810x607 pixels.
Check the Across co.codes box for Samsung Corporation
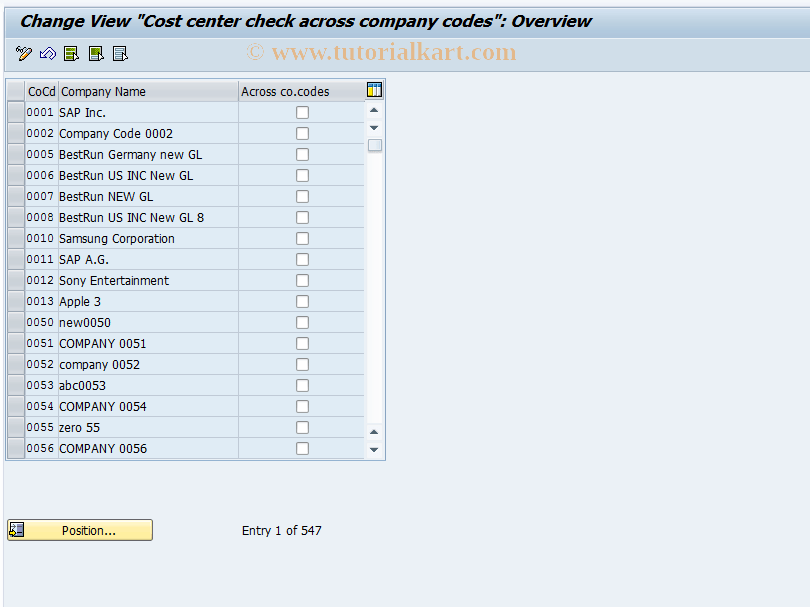click(302, 238)
